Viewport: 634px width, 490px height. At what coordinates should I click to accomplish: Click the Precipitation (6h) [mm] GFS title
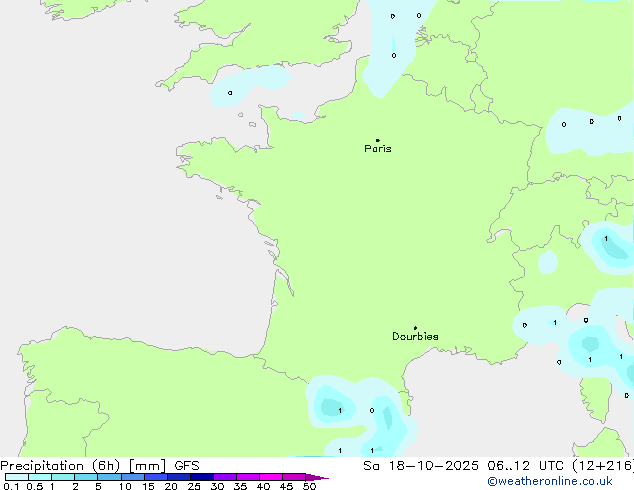coord(100,466)
